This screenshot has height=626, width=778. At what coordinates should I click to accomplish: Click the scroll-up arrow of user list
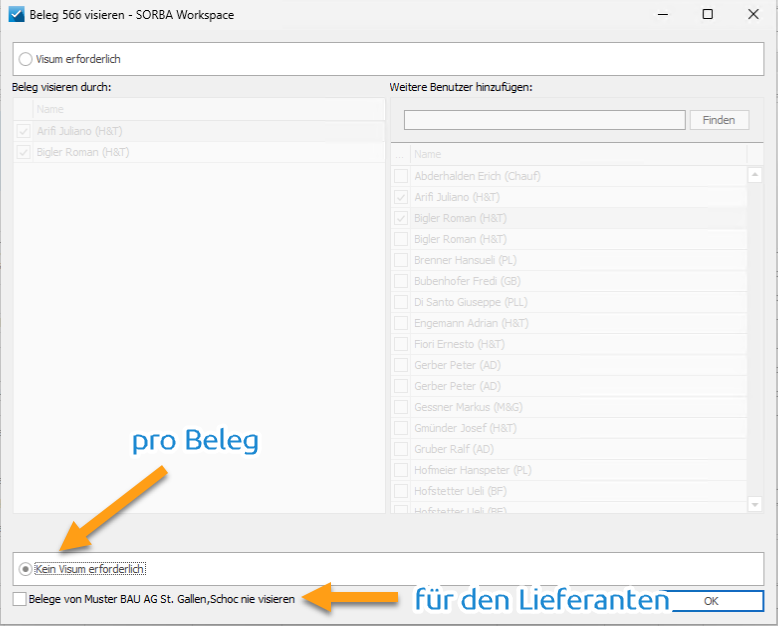click(x=755, y=175)
